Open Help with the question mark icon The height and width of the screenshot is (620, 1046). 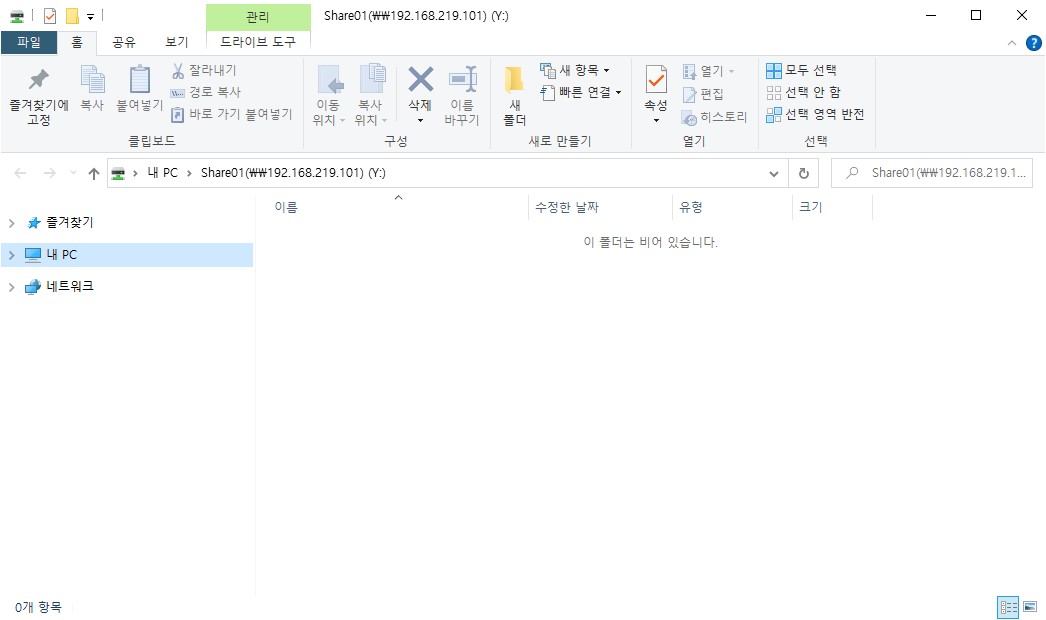(x=1033, y=43)
